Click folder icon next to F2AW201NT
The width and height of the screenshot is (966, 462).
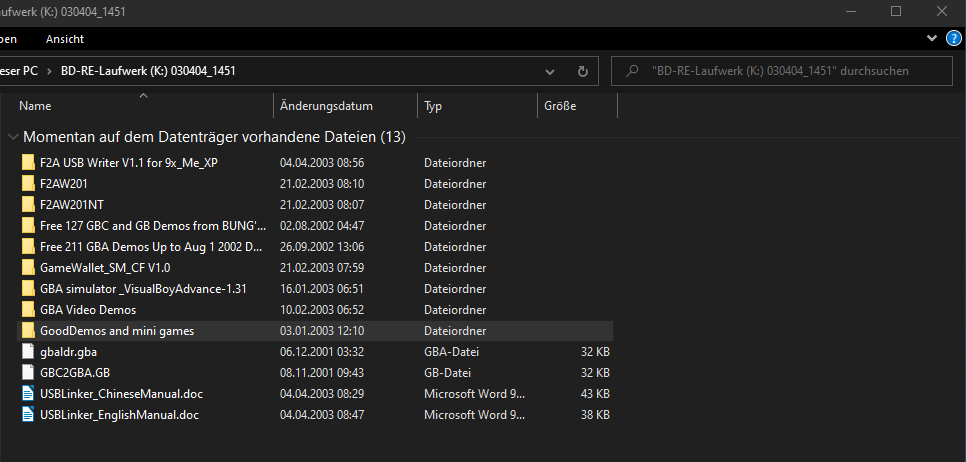(x=28, y=205)
